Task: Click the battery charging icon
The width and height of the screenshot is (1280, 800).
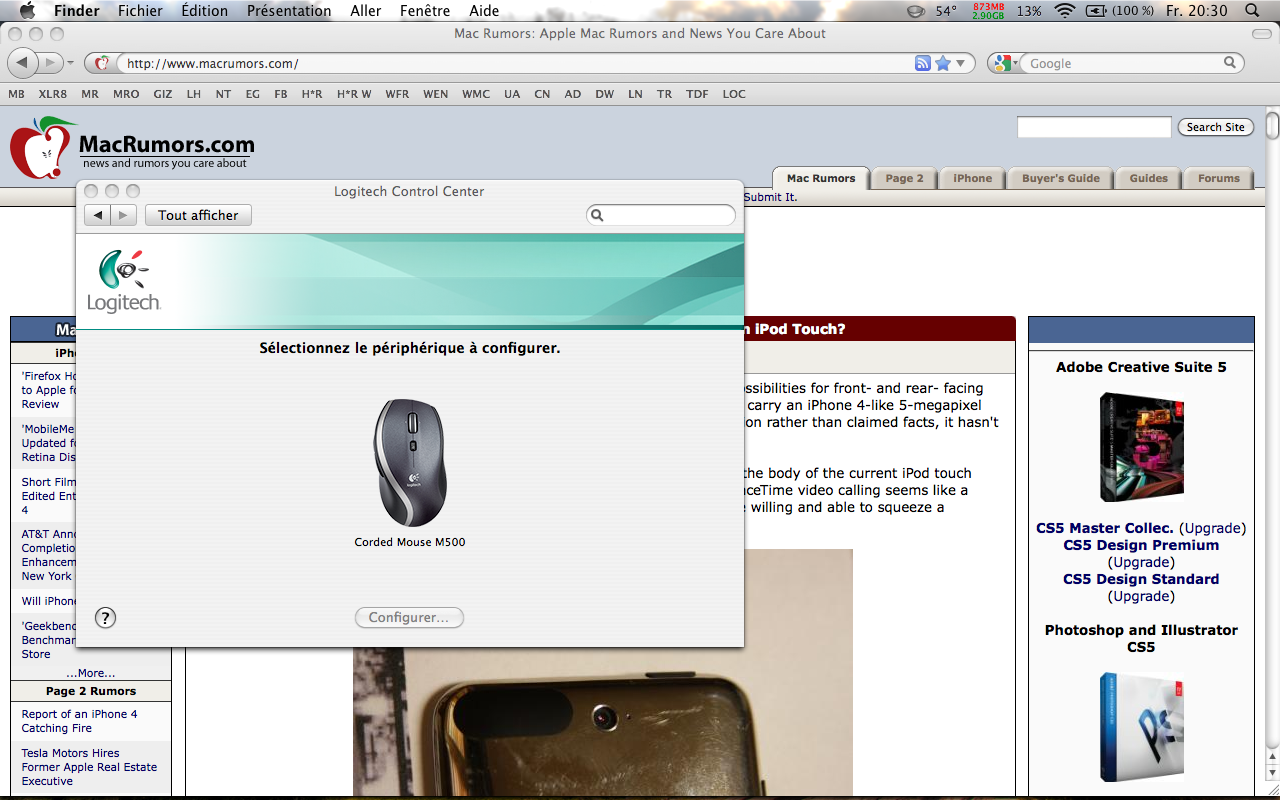Action: click(1096, 11)
